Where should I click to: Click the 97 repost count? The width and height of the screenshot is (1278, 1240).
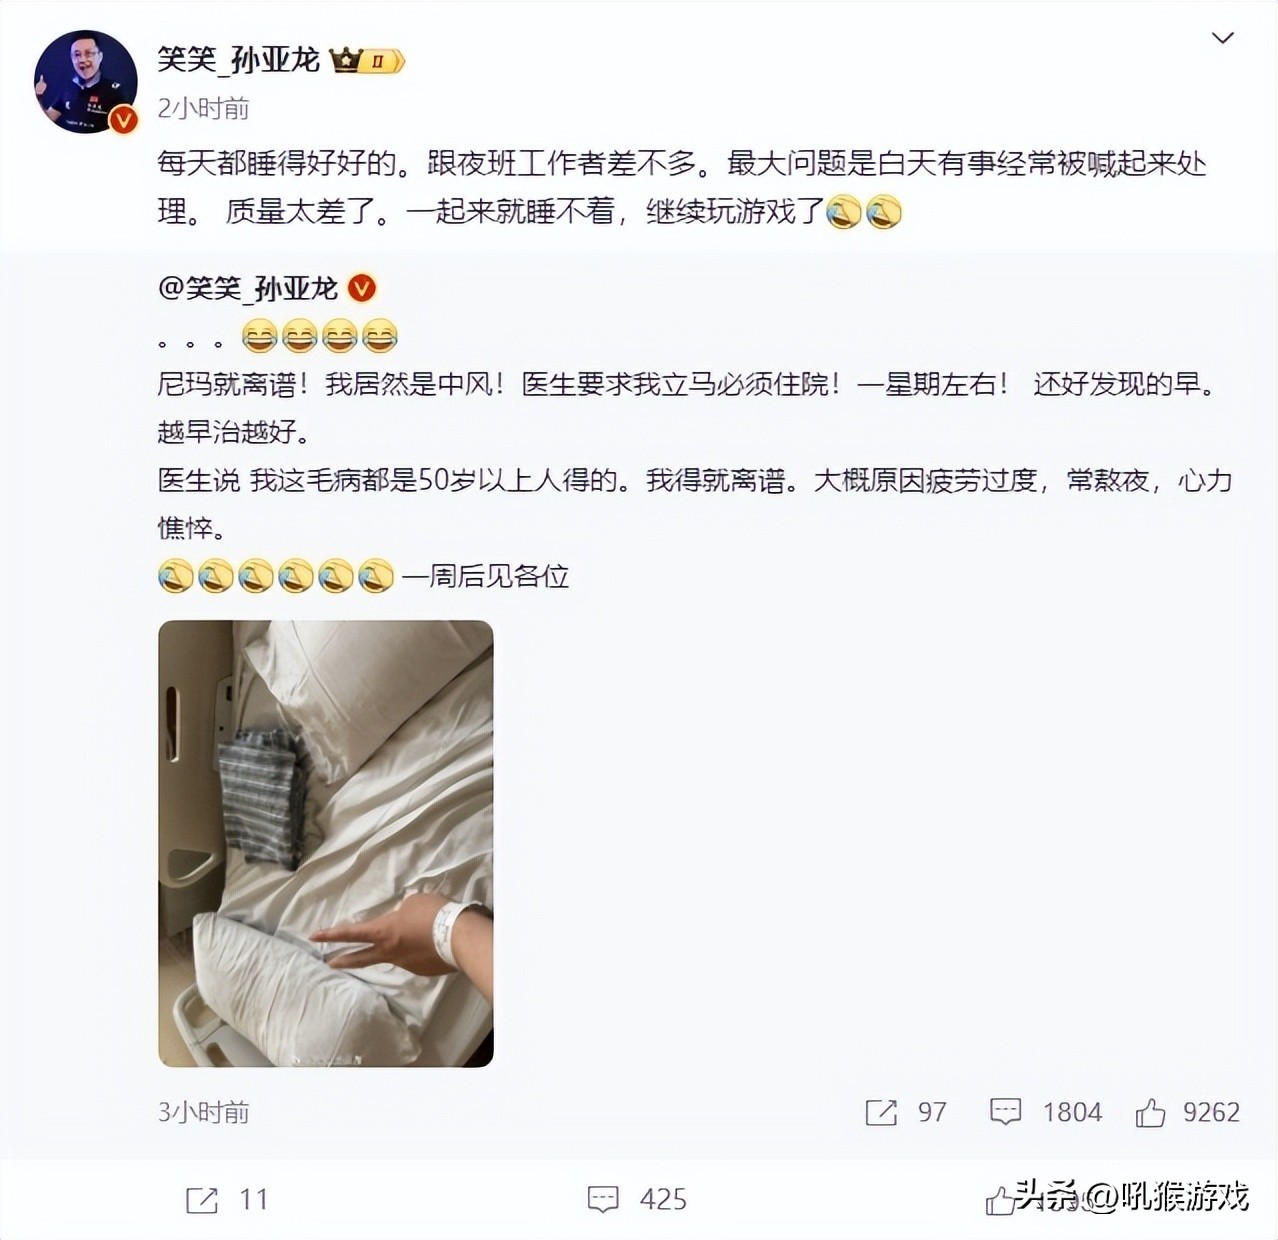(932, 1112)
